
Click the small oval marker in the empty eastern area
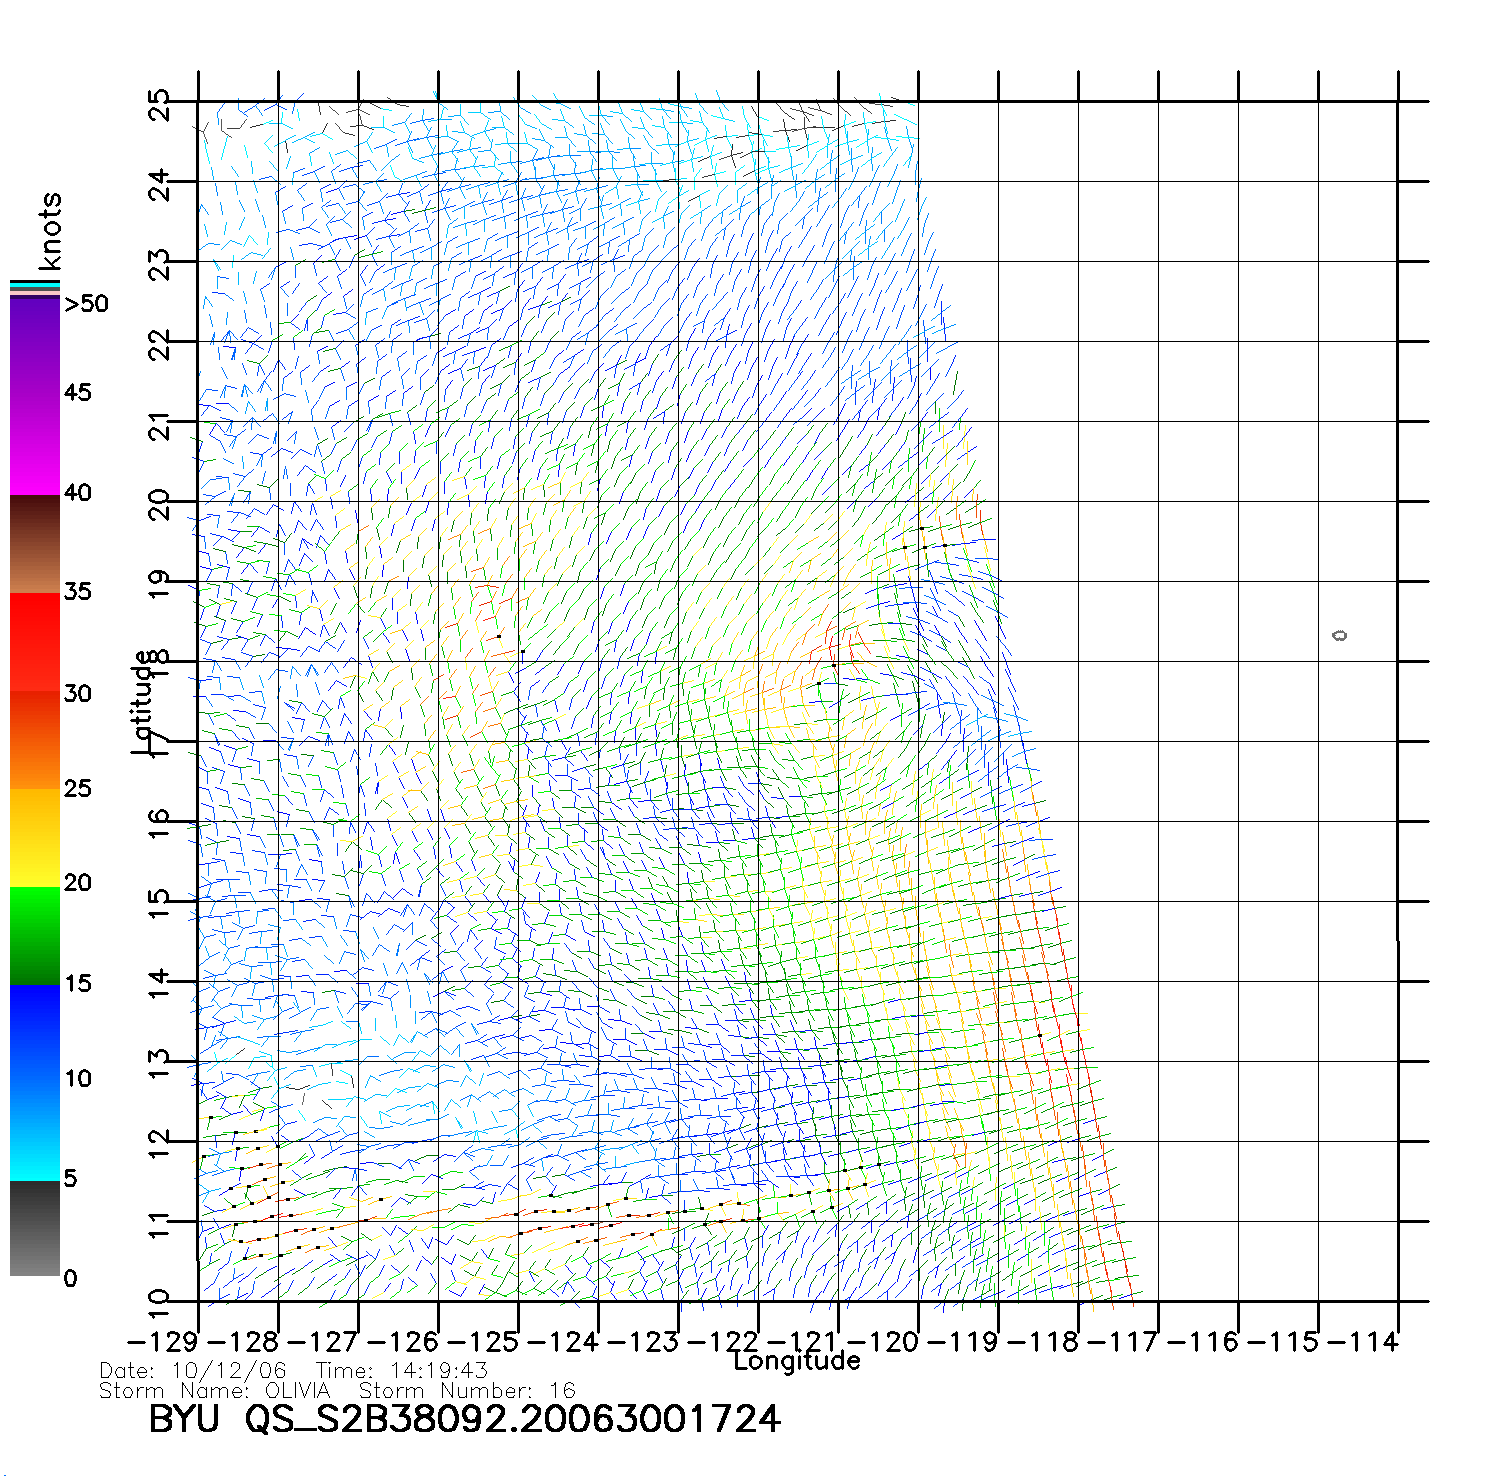point(1340,635)
